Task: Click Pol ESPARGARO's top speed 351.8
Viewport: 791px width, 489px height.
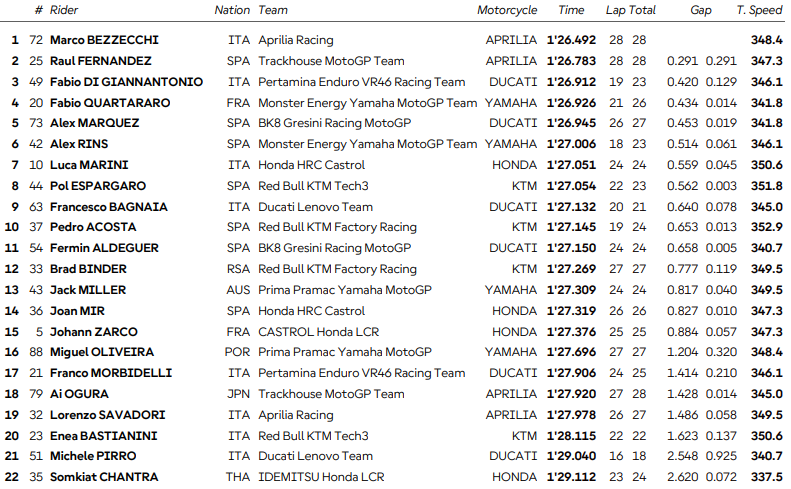Action: [766, 186]
